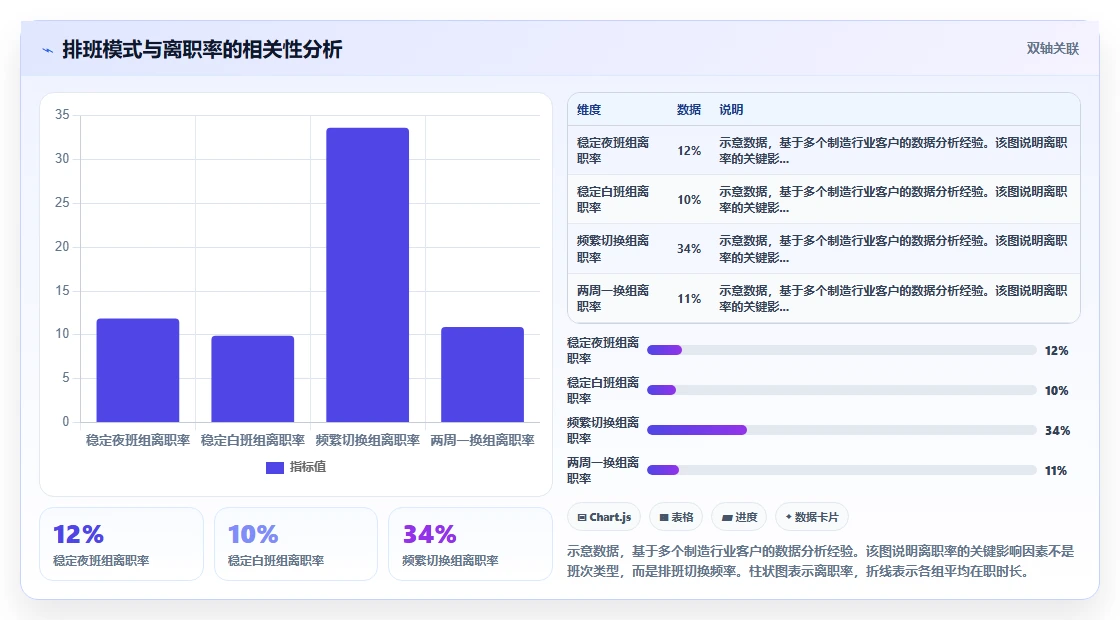This screenshot has width=1120, height=620.
Task: Click the 11% cell in the table
Action: (689, 299)
